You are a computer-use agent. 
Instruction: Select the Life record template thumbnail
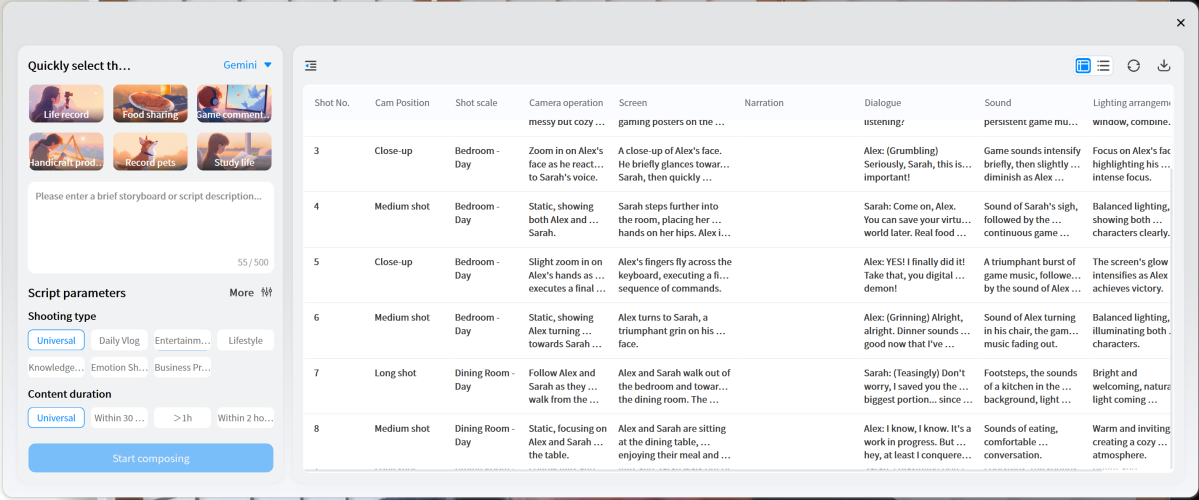click(x=66, y=103)
